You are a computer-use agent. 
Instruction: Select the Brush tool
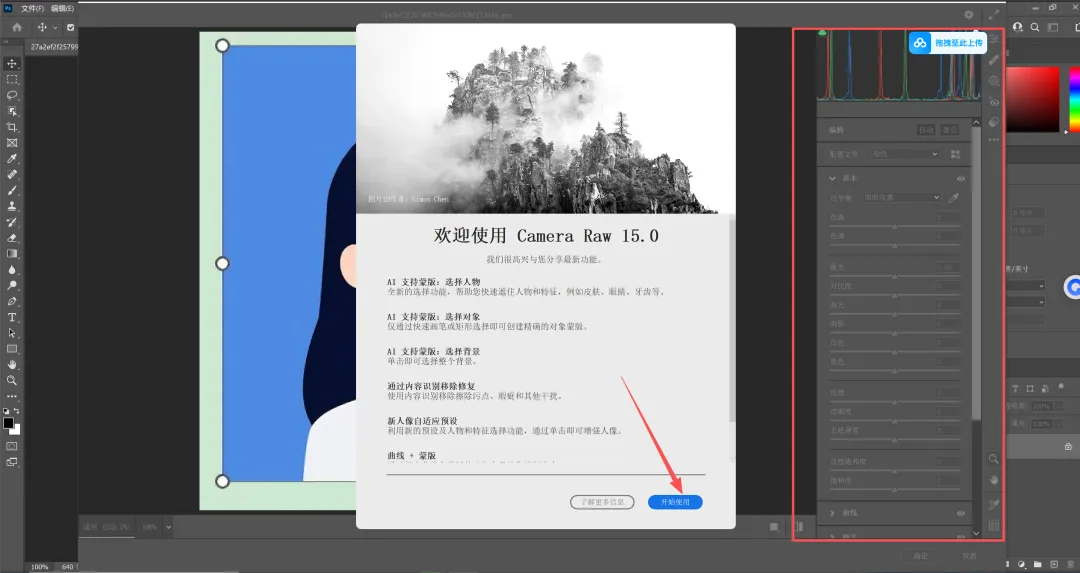click(x=12, y=190)
